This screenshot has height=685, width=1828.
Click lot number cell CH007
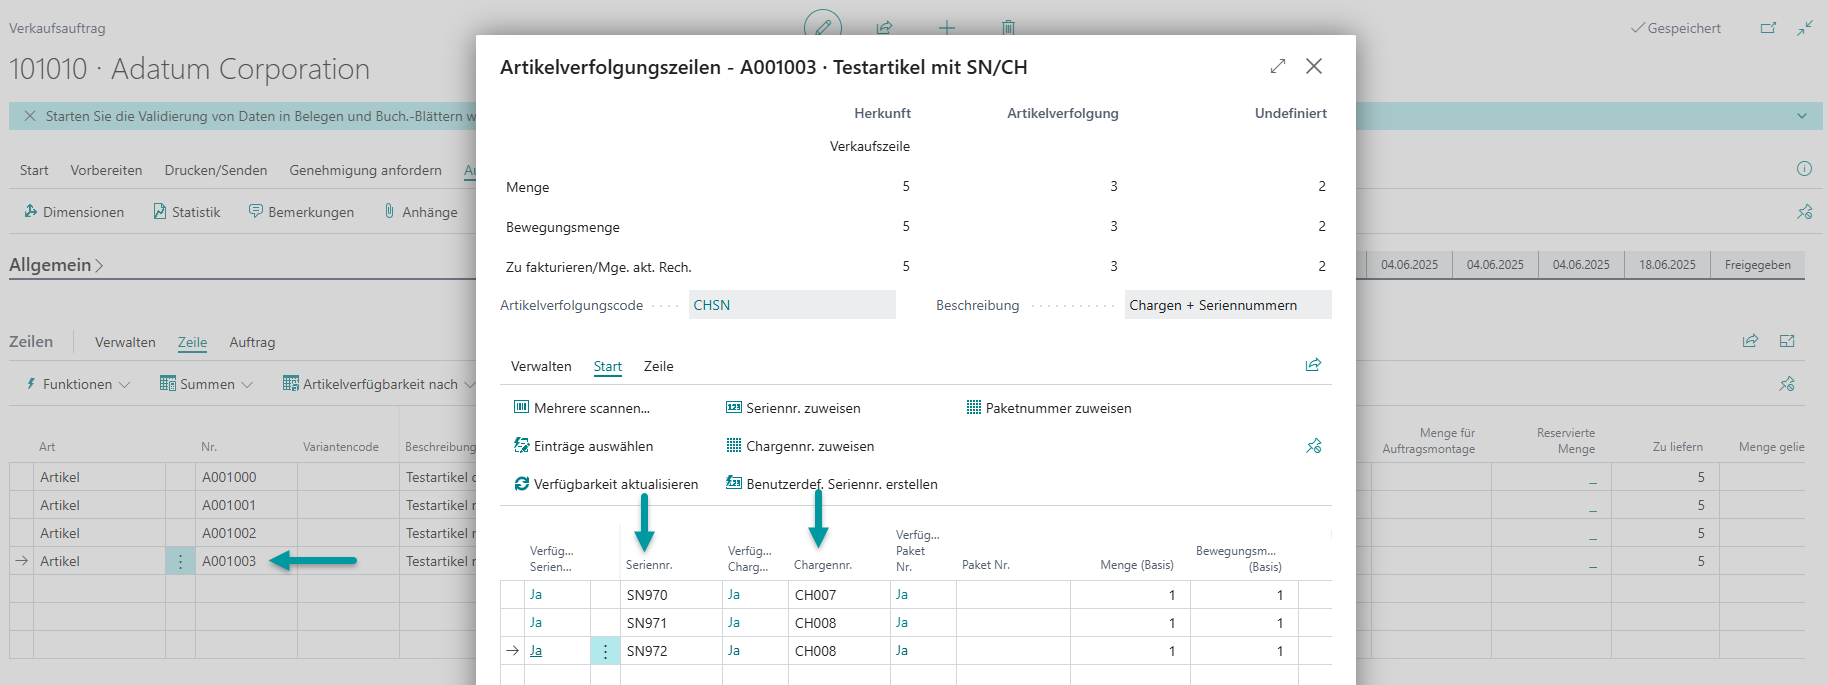tap(839, 595)
